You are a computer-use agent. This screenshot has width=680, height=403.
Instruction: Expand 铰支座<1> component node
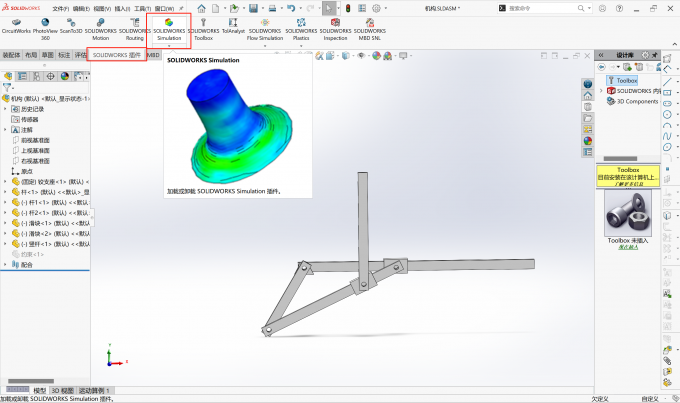[5, 182]
